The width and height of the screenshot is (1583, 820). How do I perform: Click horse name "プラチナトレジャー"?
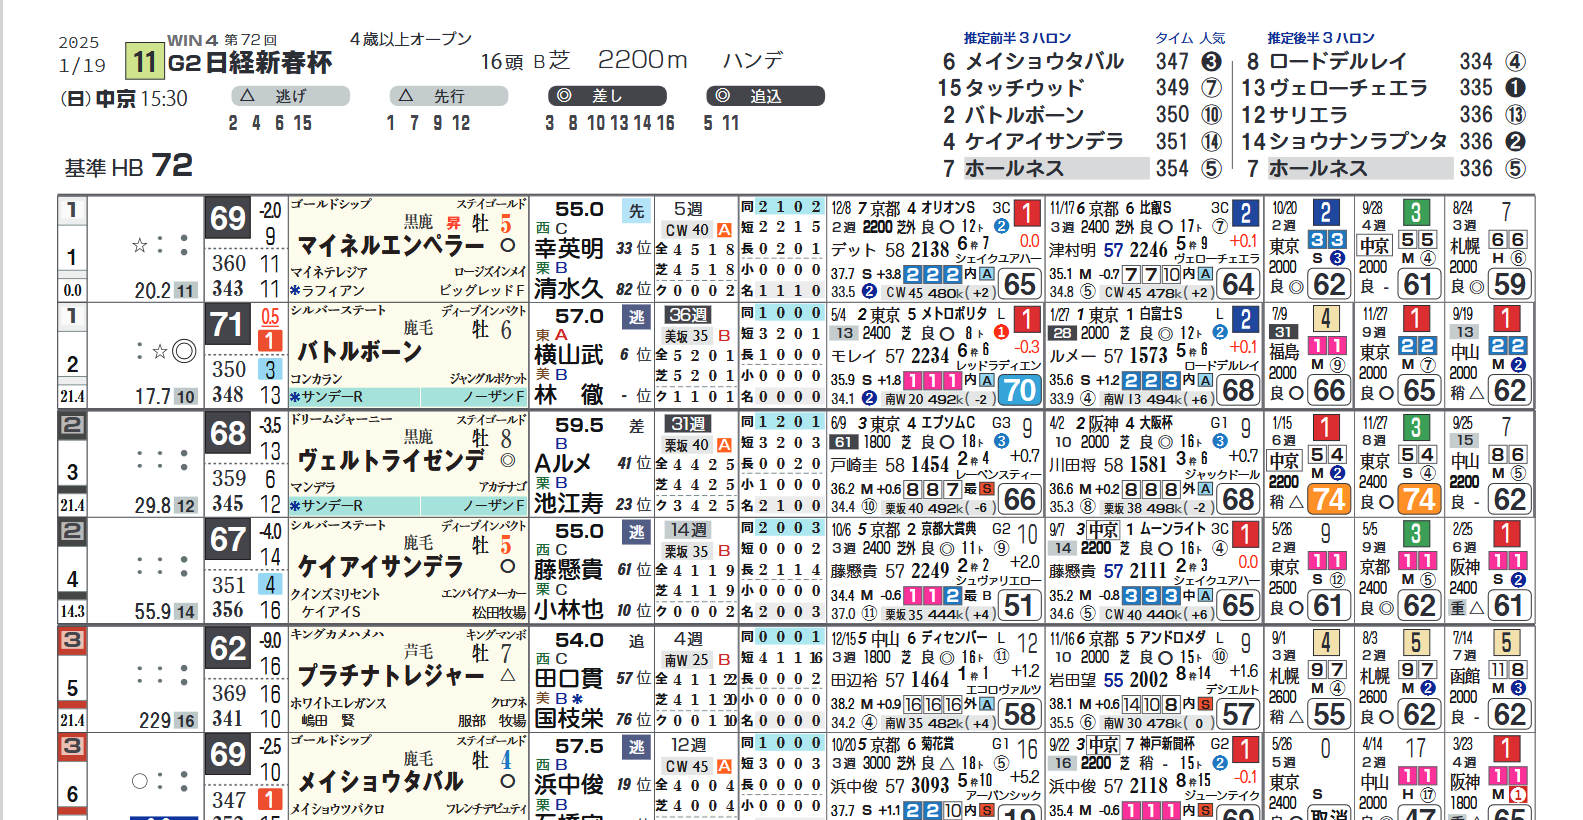(391, 676)
